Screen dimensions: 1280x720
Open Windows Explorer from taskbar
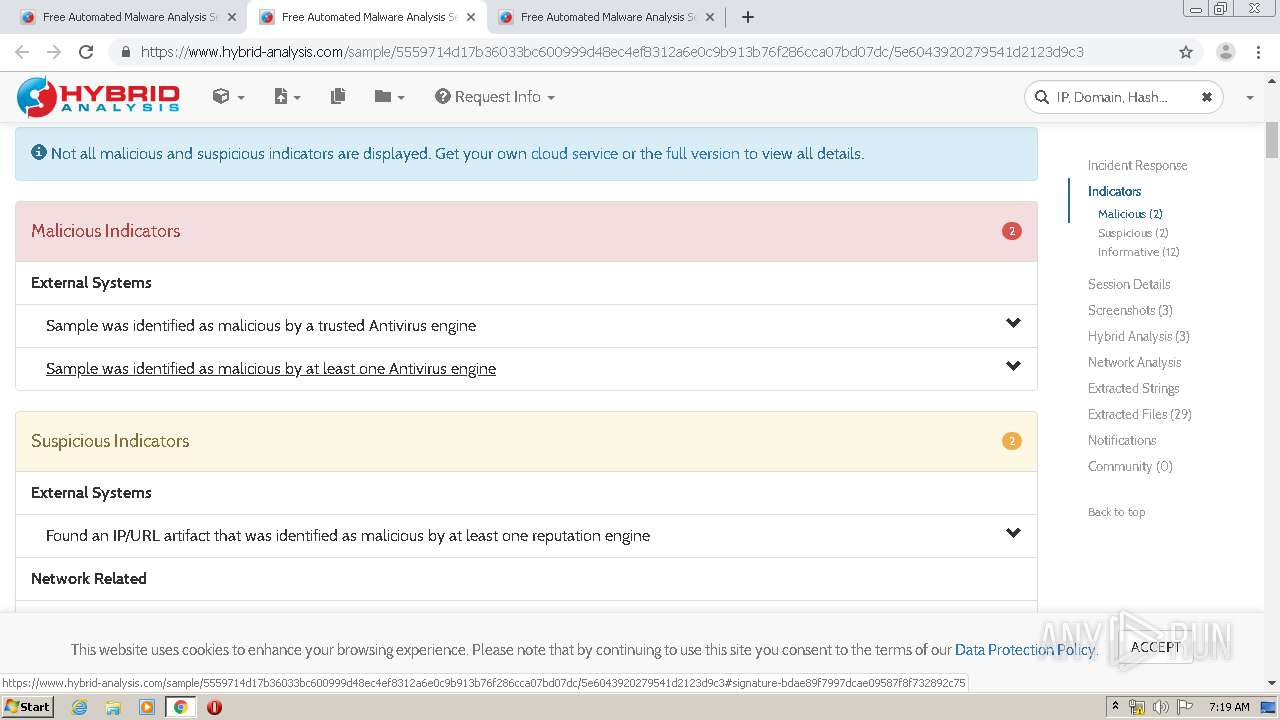113,707
